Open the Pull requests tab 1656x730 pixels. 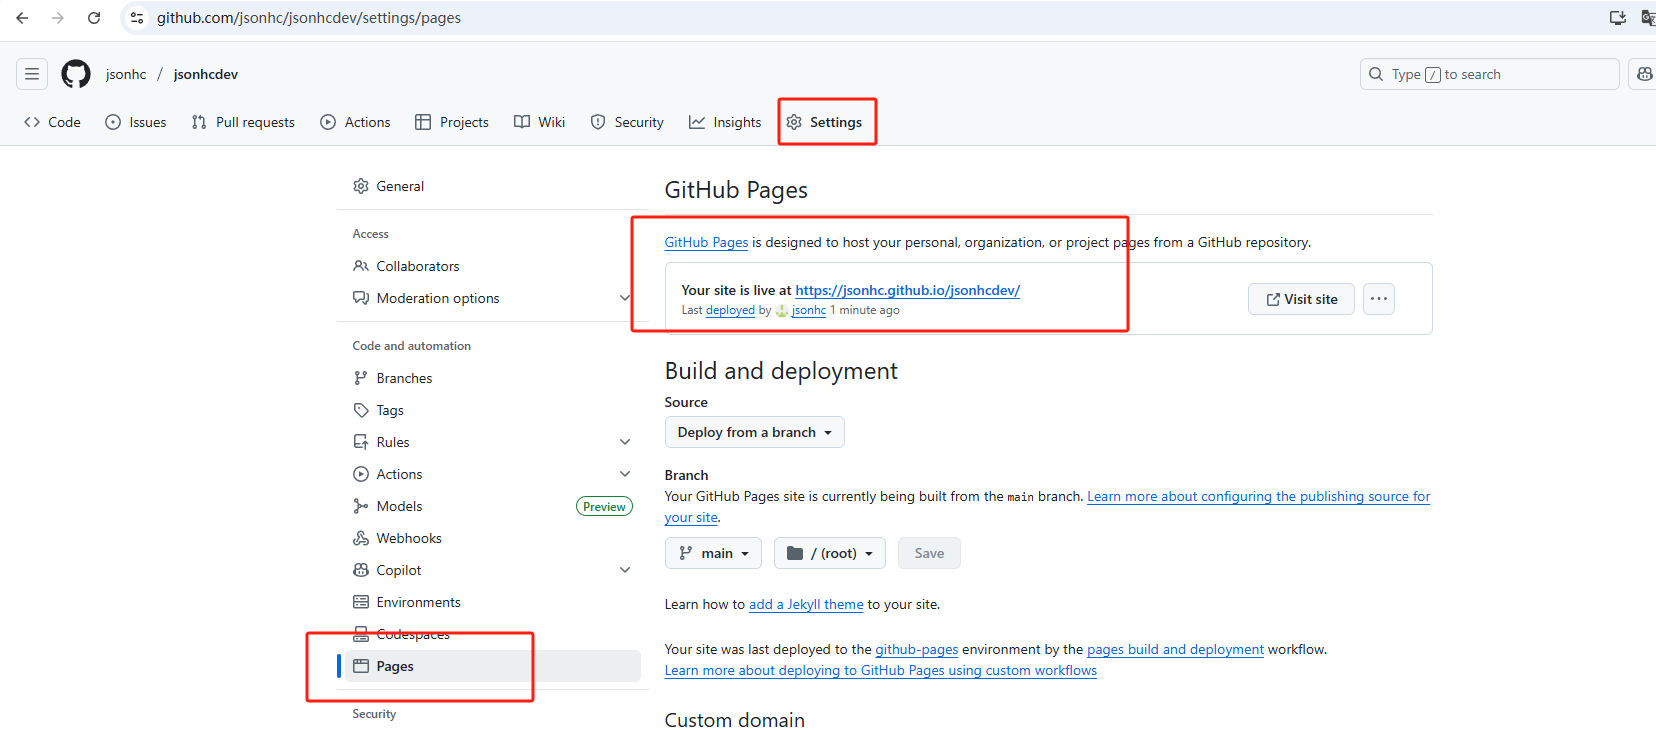pyautogui.click(x=243, y=122)
